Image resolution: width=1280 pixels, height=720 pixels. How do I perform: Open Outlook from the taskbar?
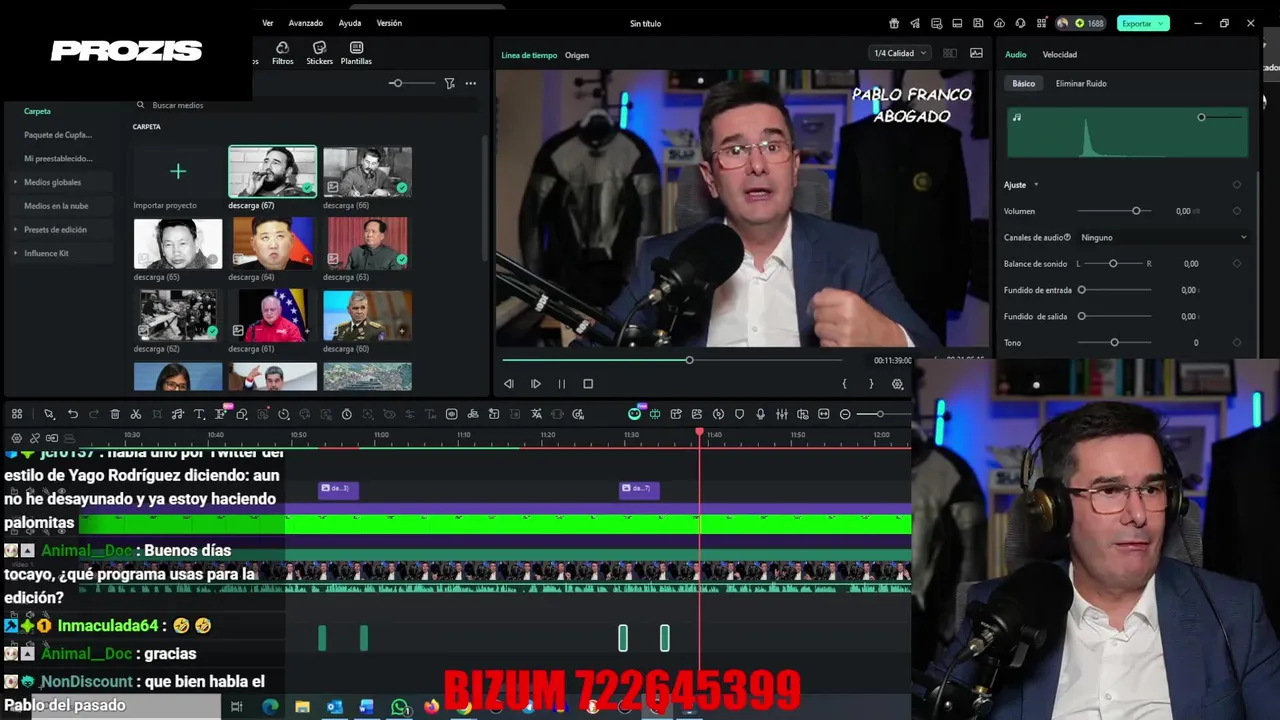335,707
